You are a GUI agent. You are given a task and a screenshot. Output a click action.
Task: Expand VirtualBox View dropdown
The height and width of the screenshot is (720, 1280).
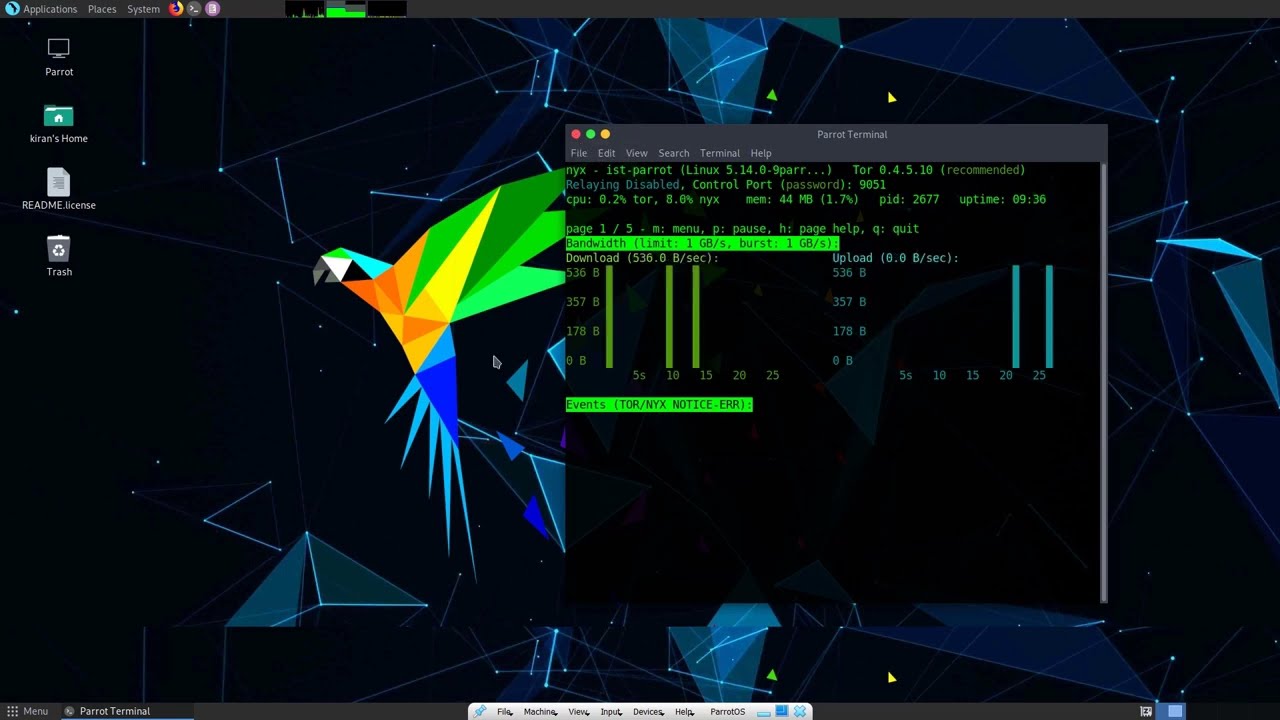point(579,711)
